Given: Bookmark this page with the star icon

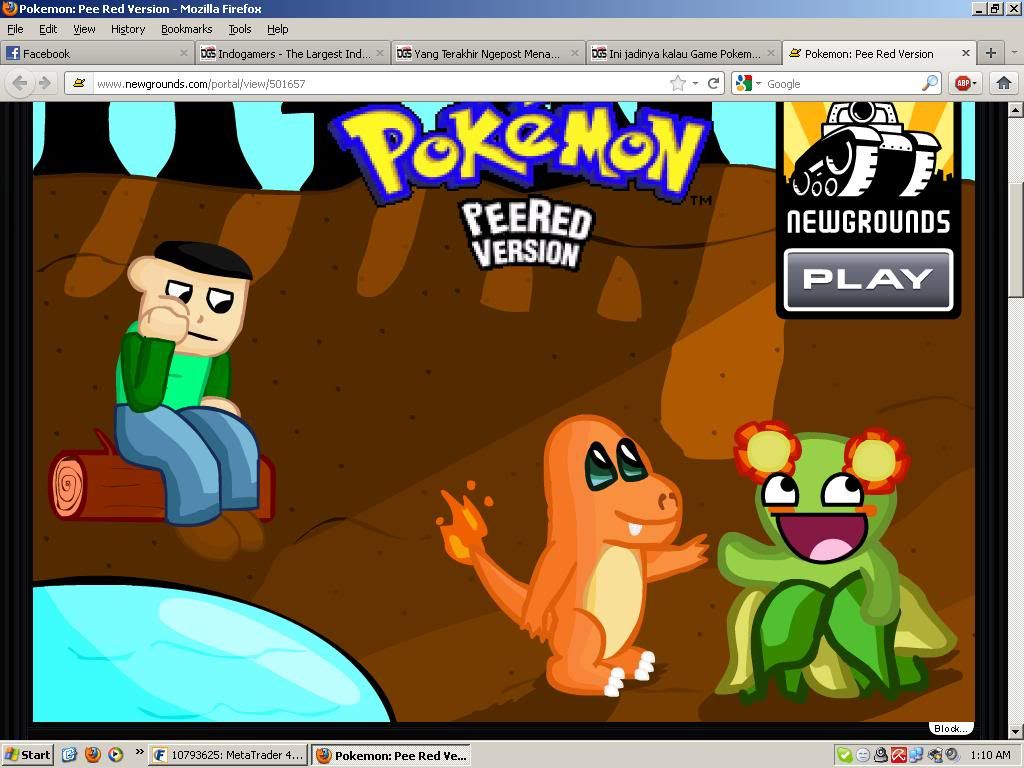Looking at the screenshot, I should (x=678, y=84).
